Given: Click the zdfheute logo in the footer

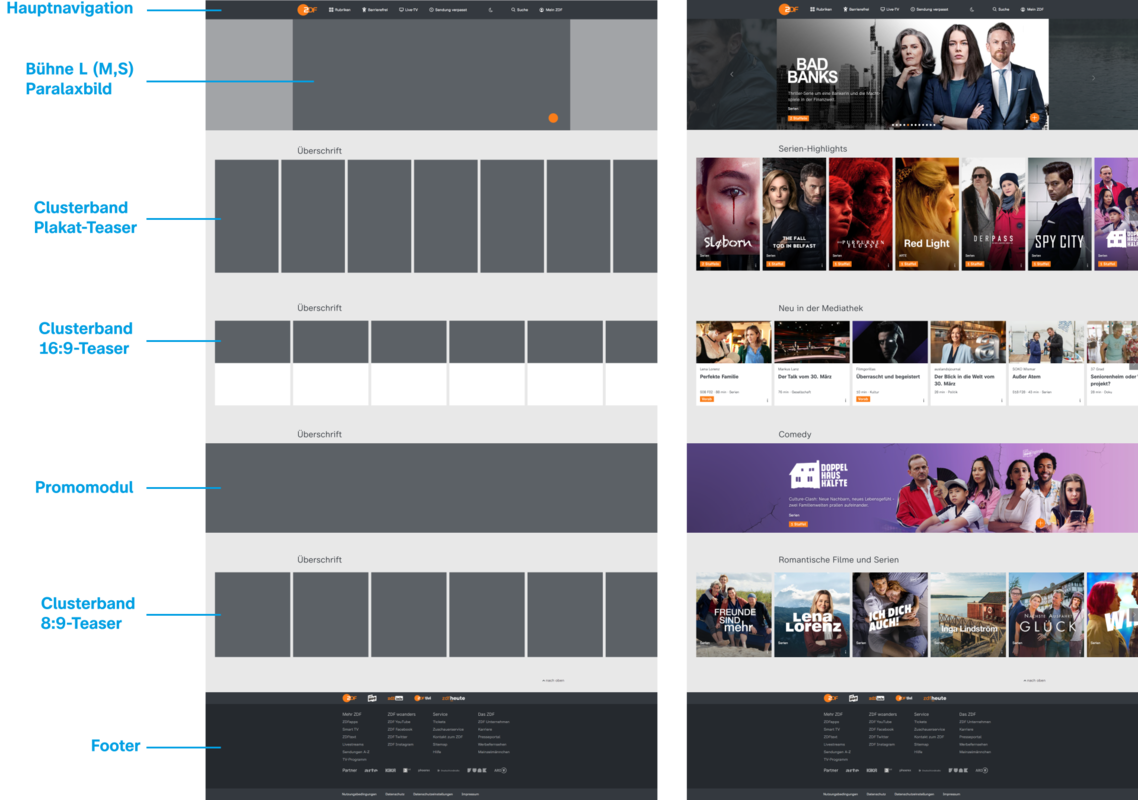Looking at the screenshot, I should (934, 697).
